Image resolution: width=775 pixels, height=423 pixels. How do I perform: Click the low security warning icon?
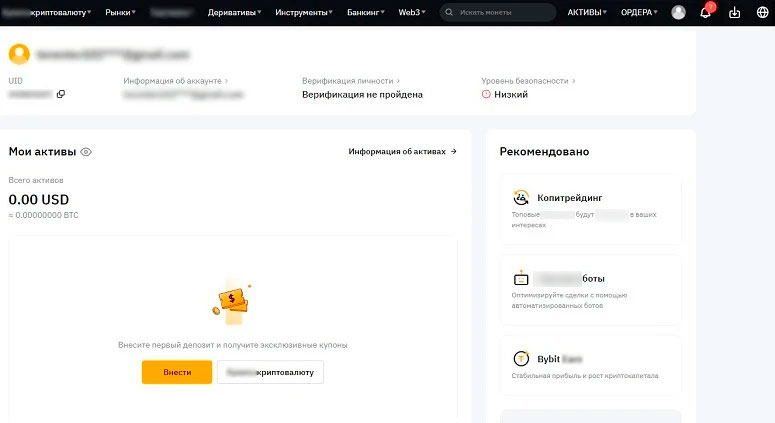(487, 94)
